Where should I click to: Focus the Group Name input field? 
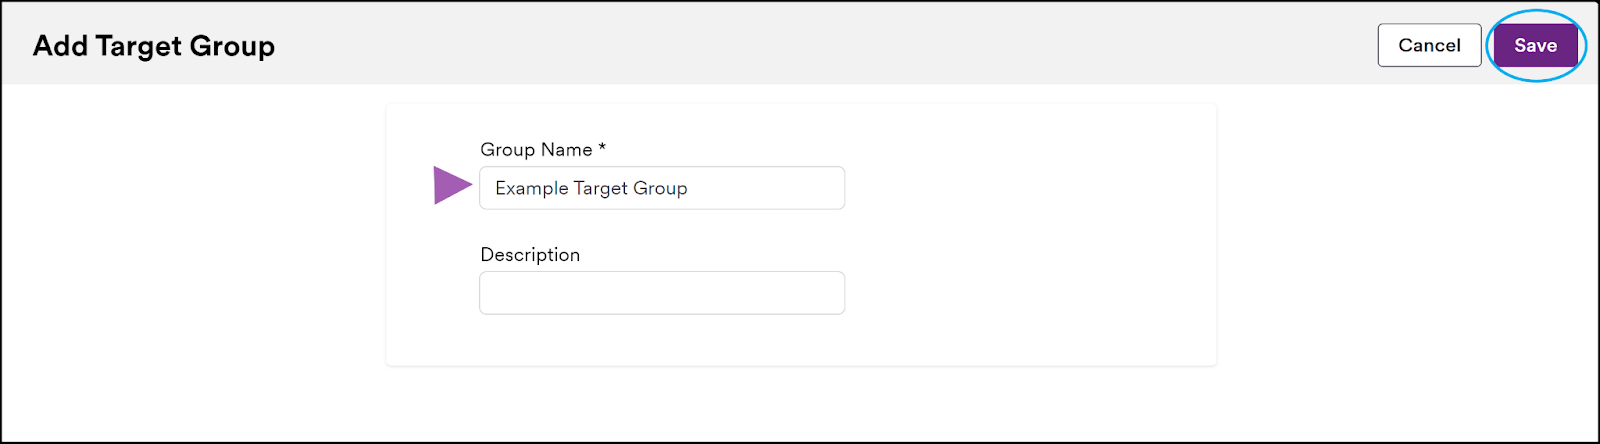[x=662, y=188]
